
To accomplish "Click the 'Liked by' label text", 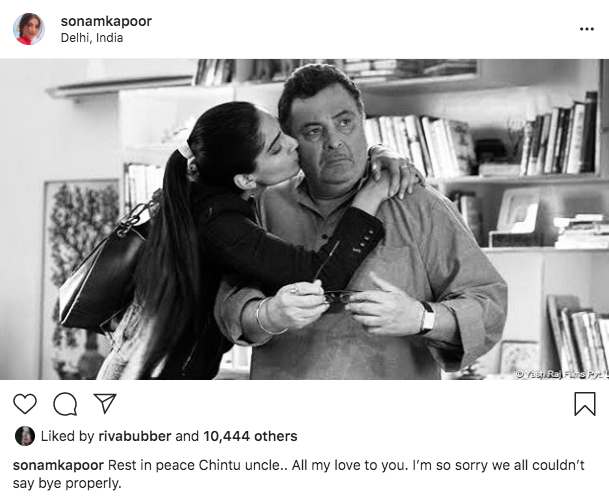I will pyautogui.click(x=68, y=436).
